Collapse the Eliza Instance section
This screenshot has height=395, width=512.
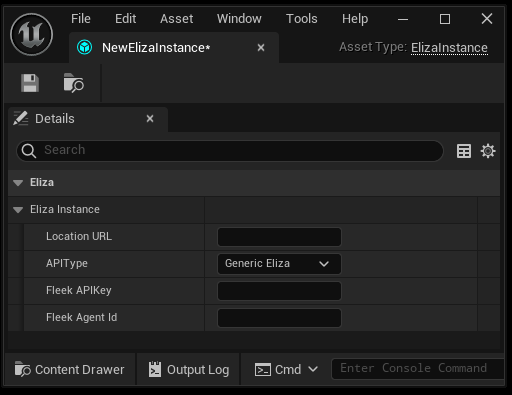(x=18, y=210)
